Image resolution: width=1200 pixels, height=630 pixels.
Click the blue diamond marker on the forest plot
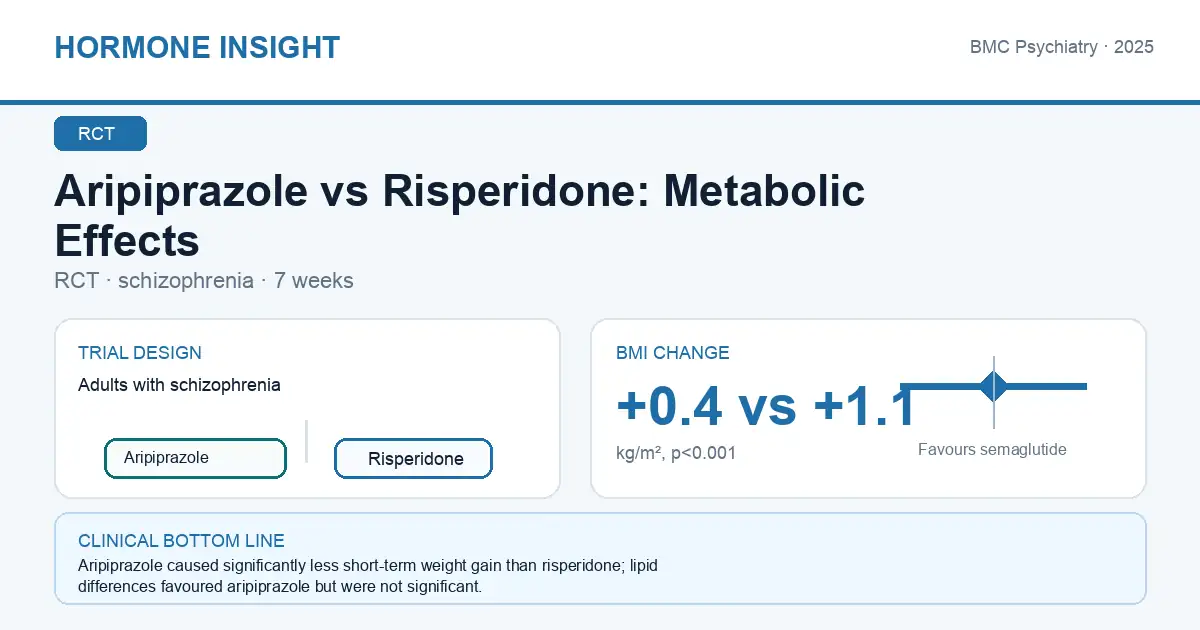coord(994,386)
